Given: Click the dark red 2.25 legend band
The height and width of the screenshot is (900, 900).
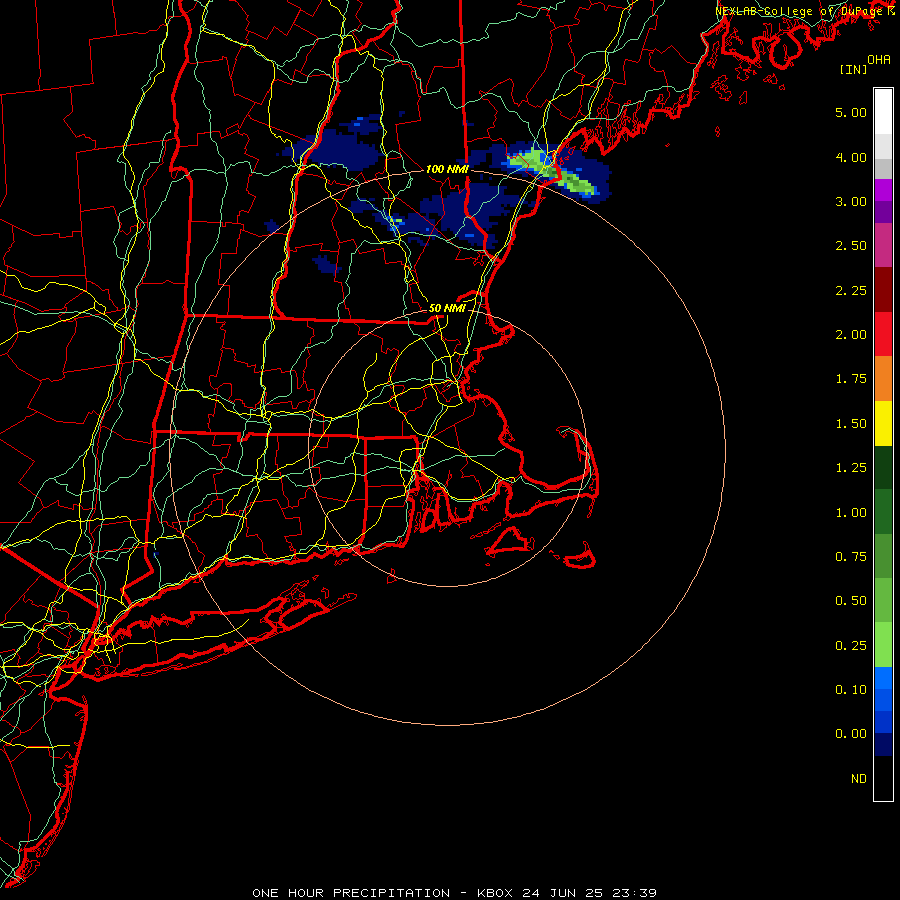Looking at the screenshot, I should tap(883, 290).
